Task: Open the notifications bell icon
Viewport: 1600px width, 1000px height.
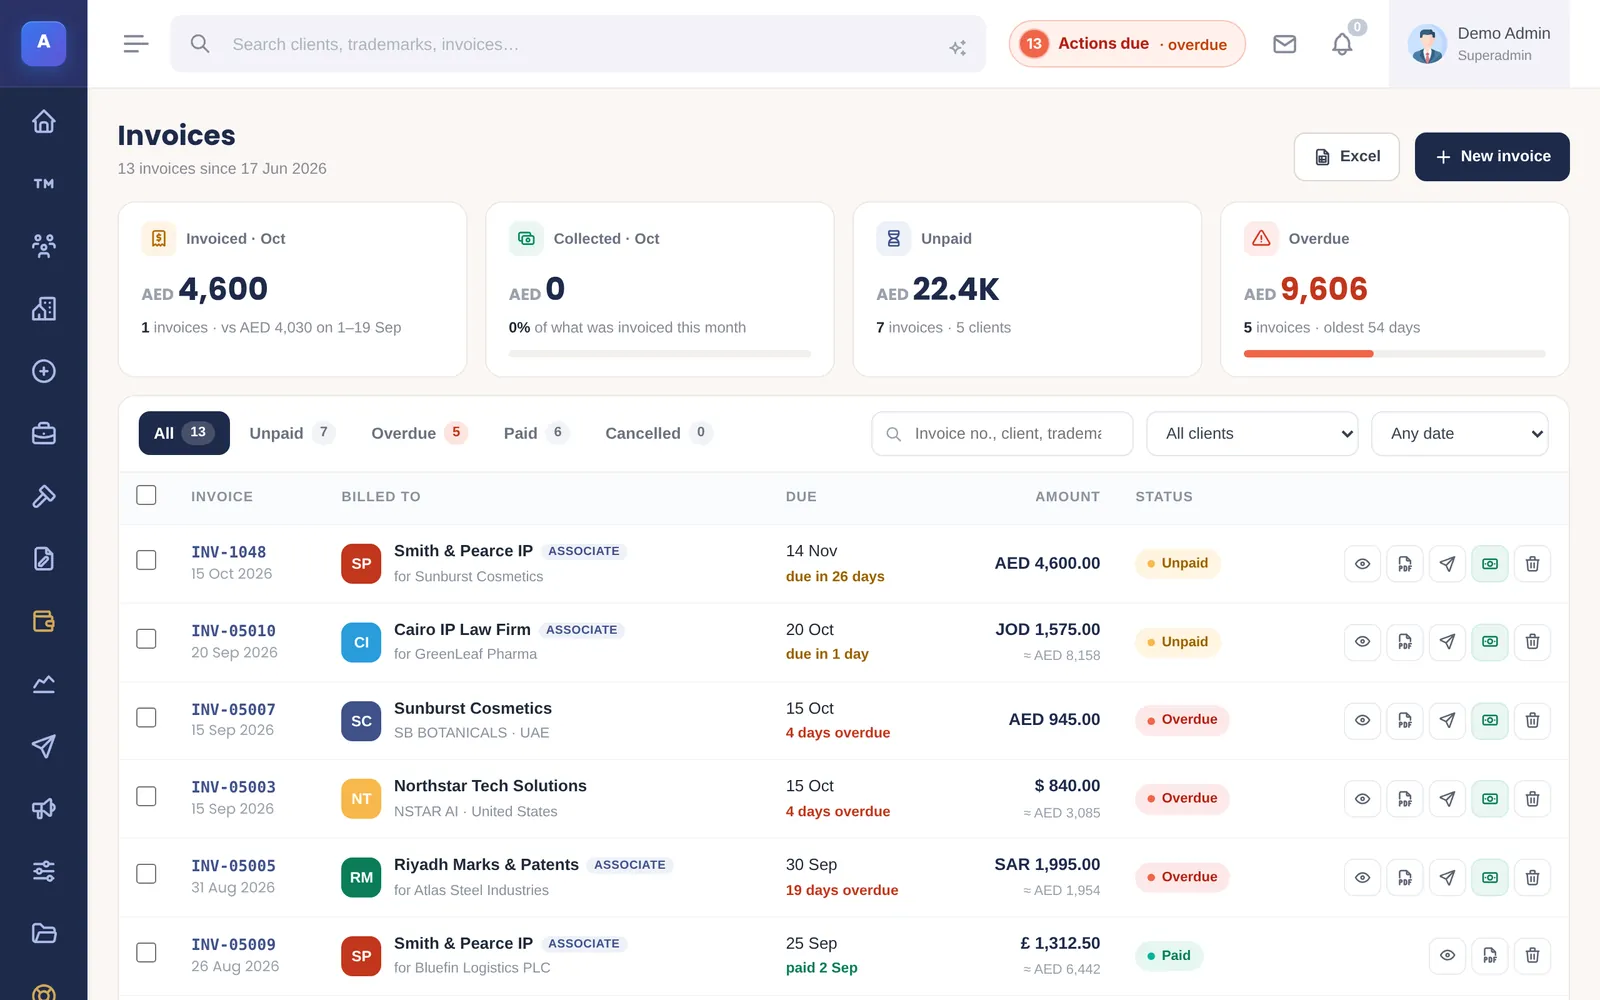Action: [1342, 44]
